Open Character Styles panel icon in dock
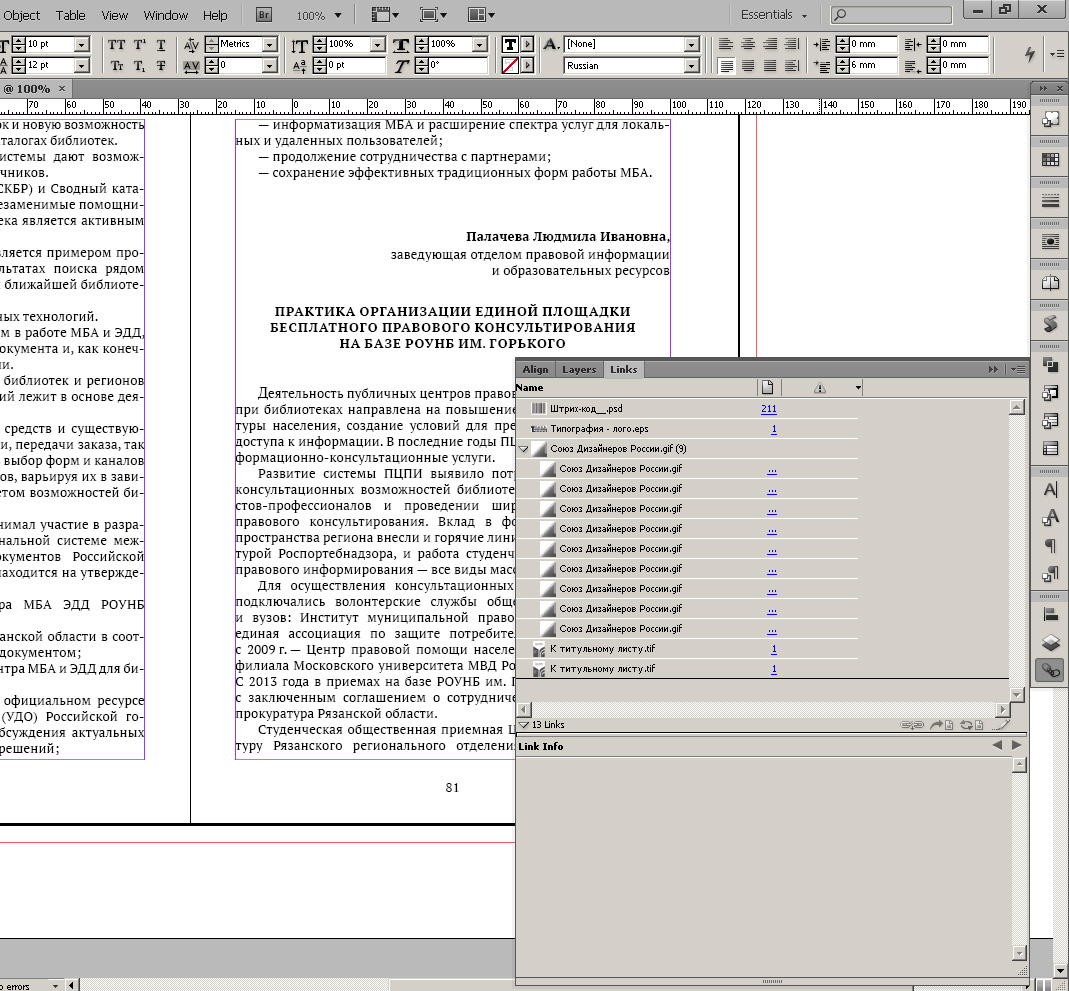 point(1051,517)
